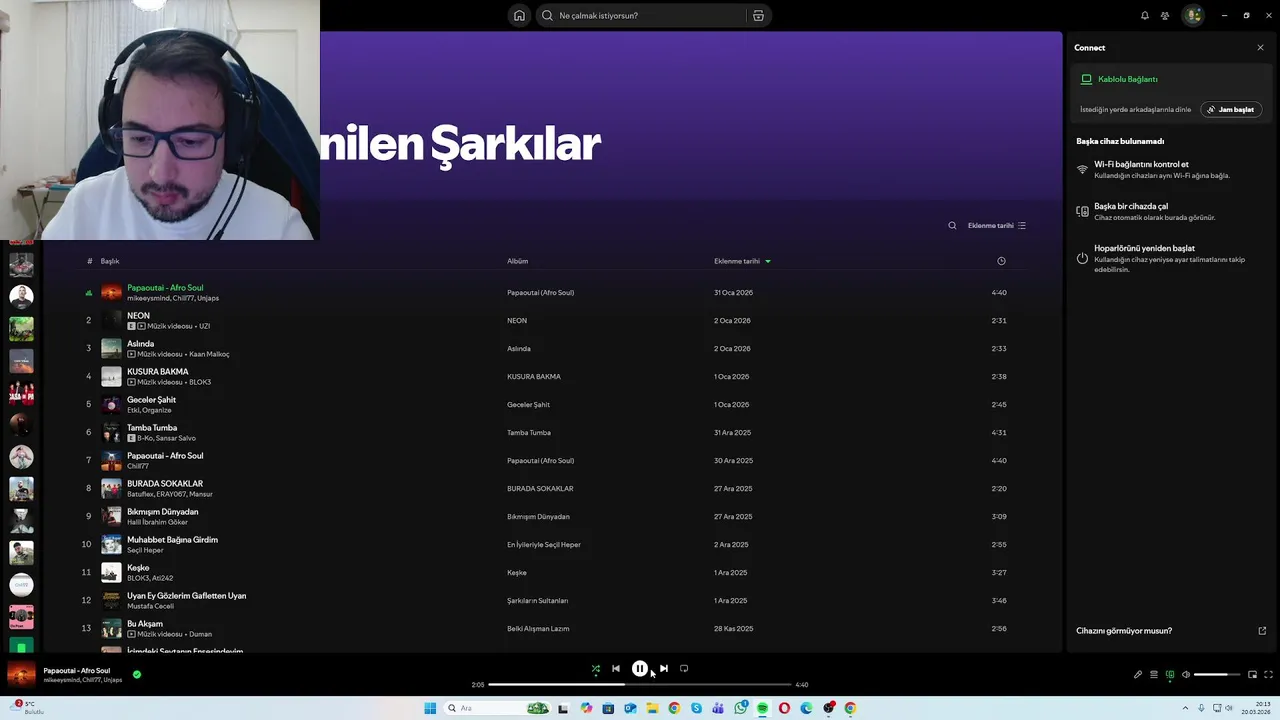Image resolution: width=1280 pixels, height=720 pixels.
Task: Toggle liked checkmark for now playing
Action: 137,675
